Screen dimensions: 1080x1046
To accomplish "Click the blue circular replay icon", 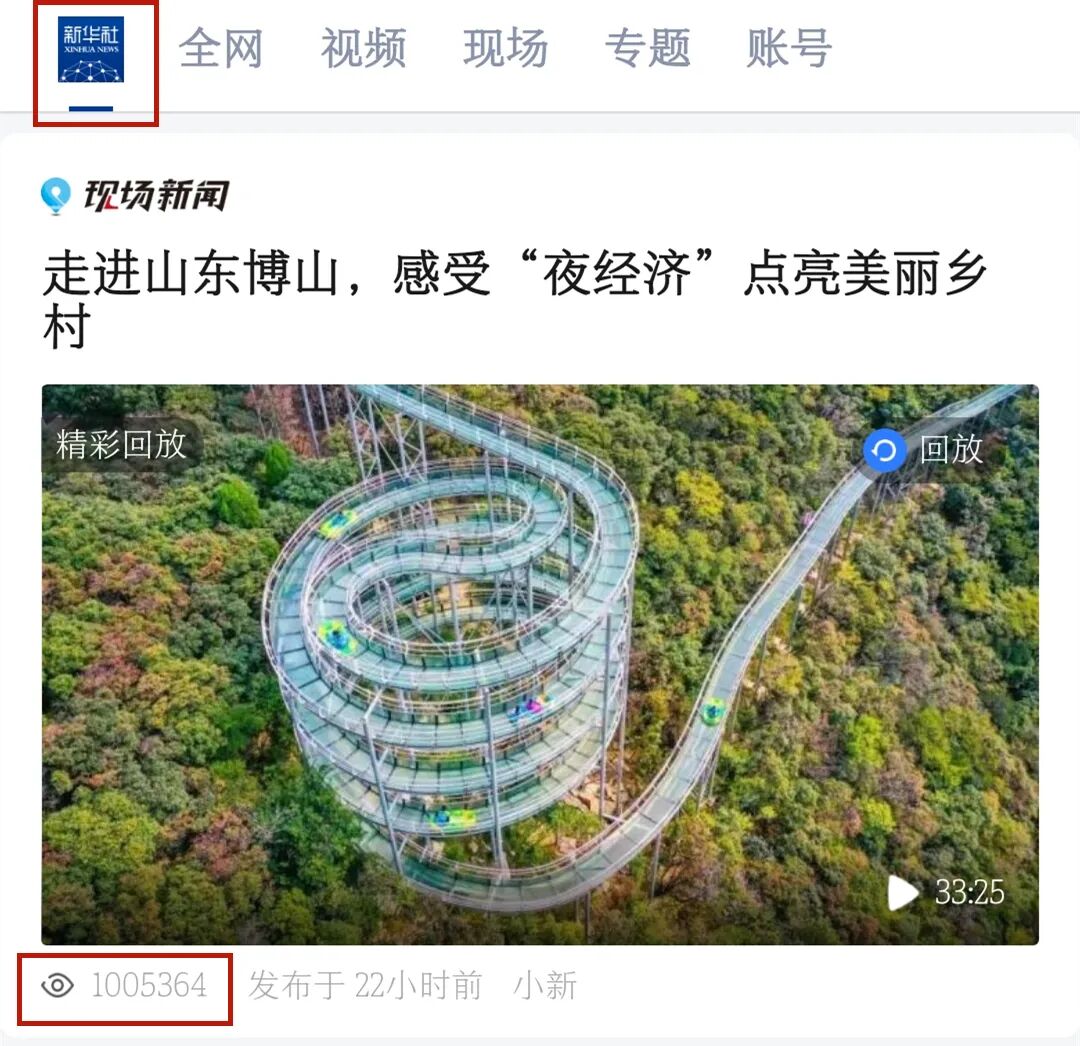I will (884, 450).
